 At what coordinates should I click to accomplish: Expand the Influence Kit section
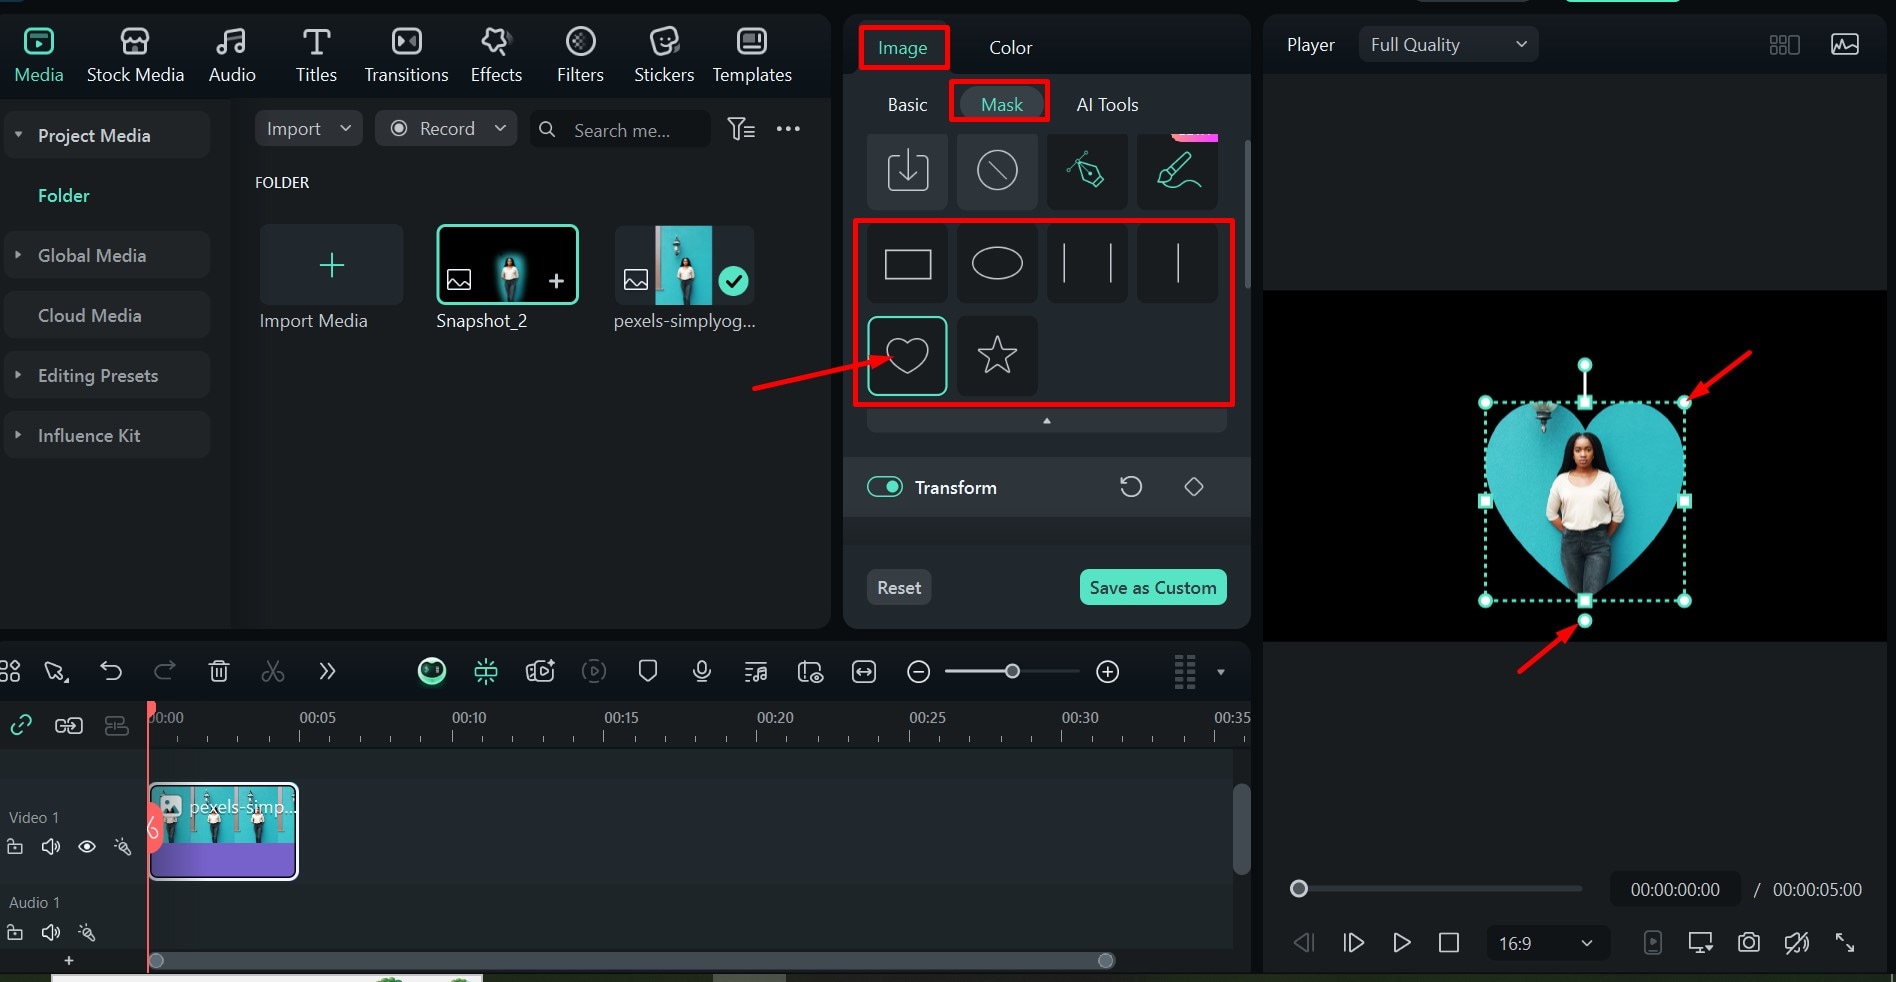(18, 434)
